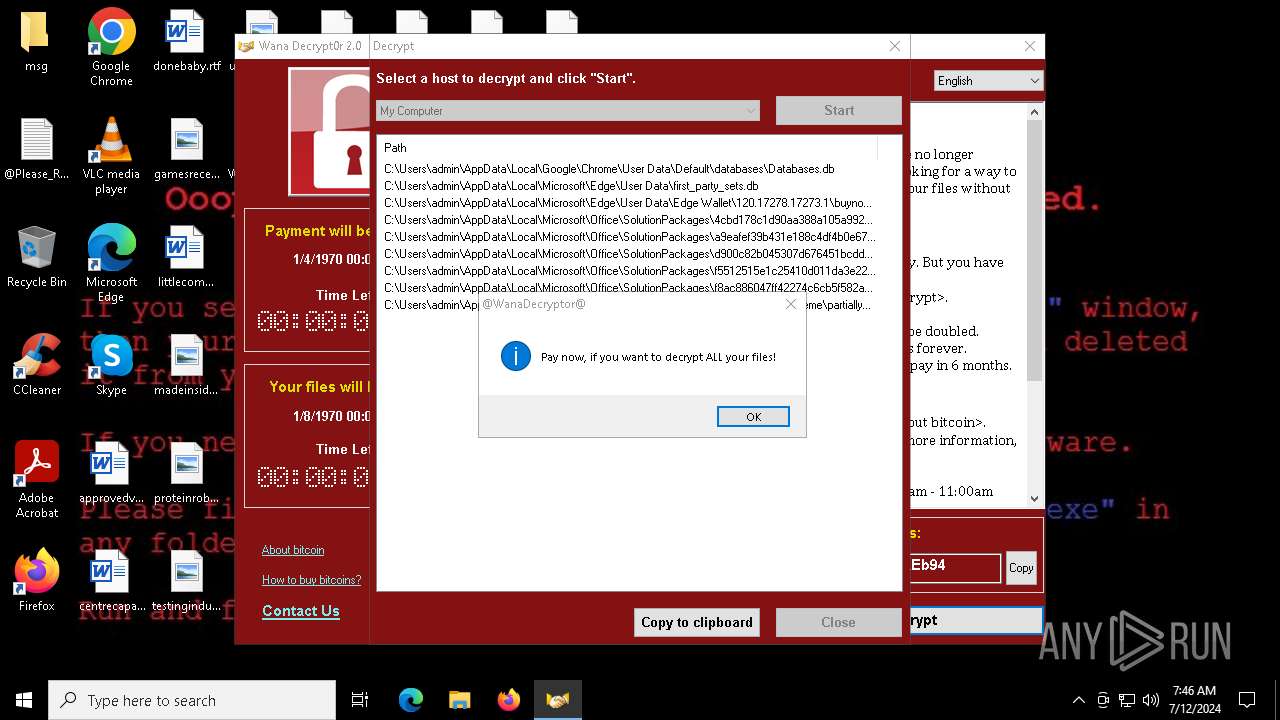Image resolution: width=1280 pixels, height=720 pixels.
Task: Open the Recycle Bin
Action: tap(36, 258)
